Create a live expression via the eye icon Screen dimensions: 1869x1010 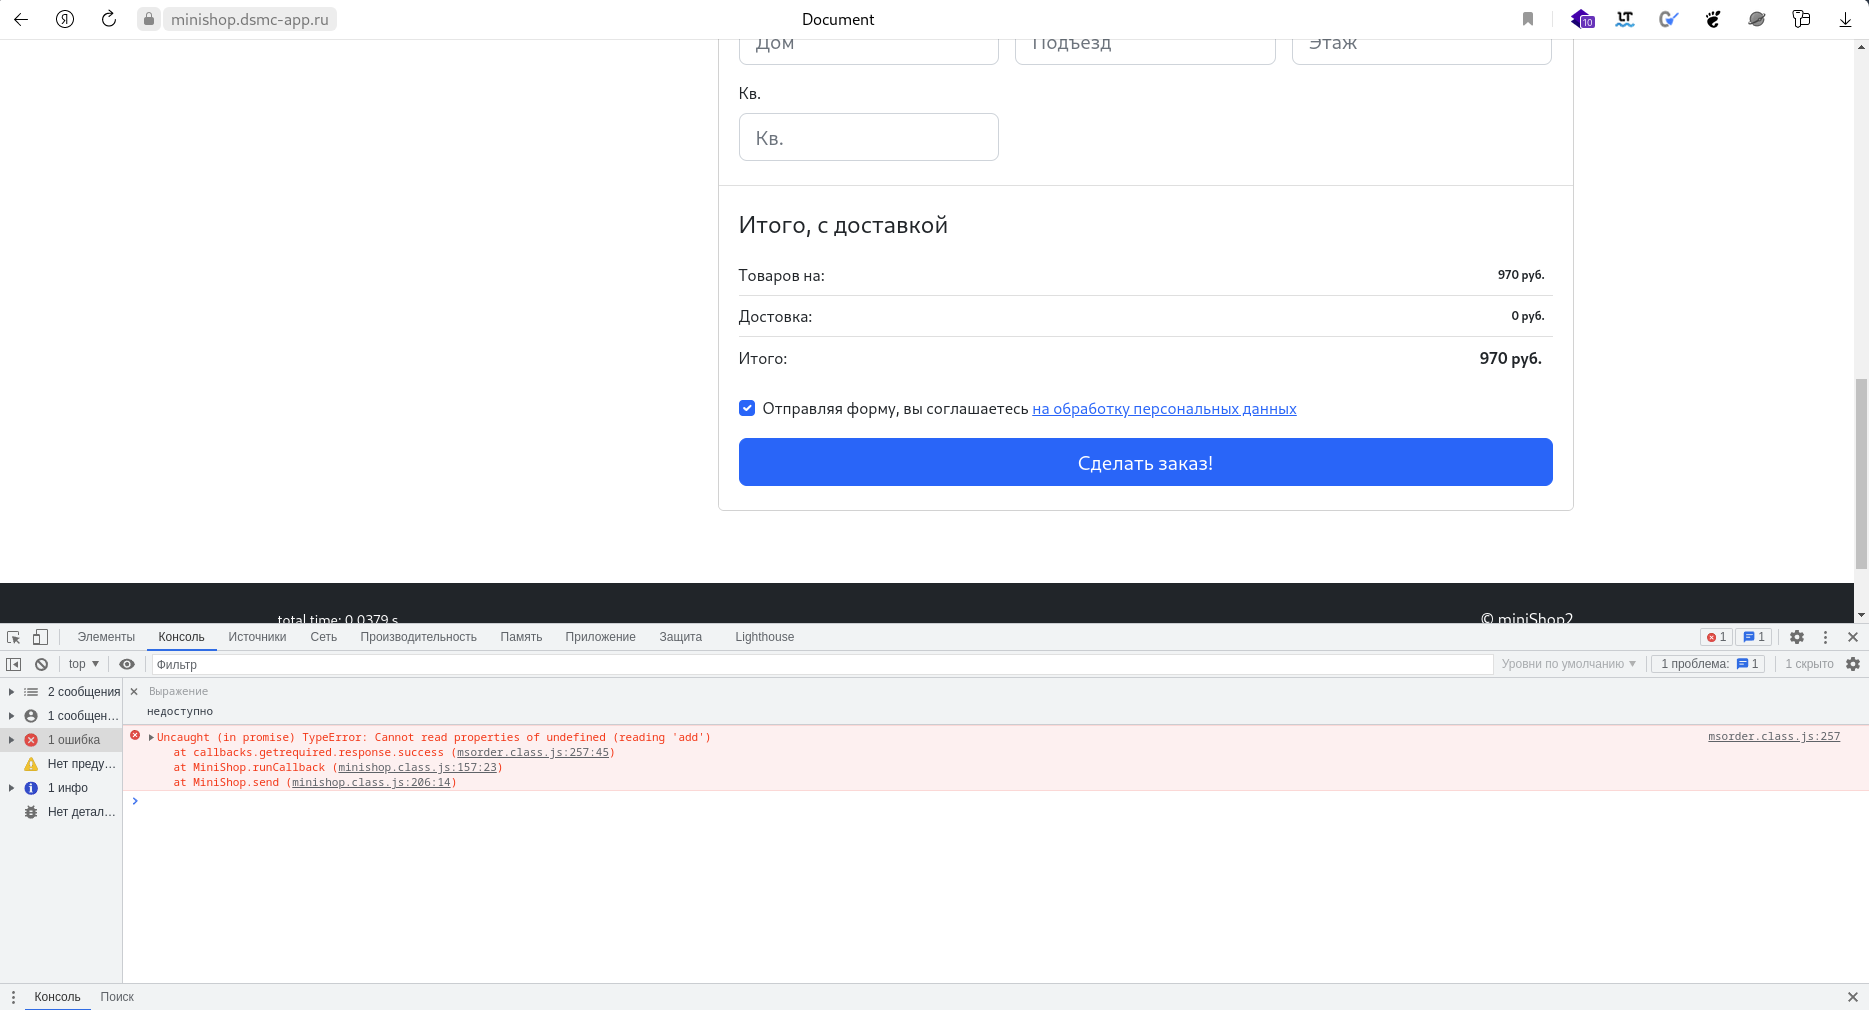pyautogui.click(x=126, y=664)
